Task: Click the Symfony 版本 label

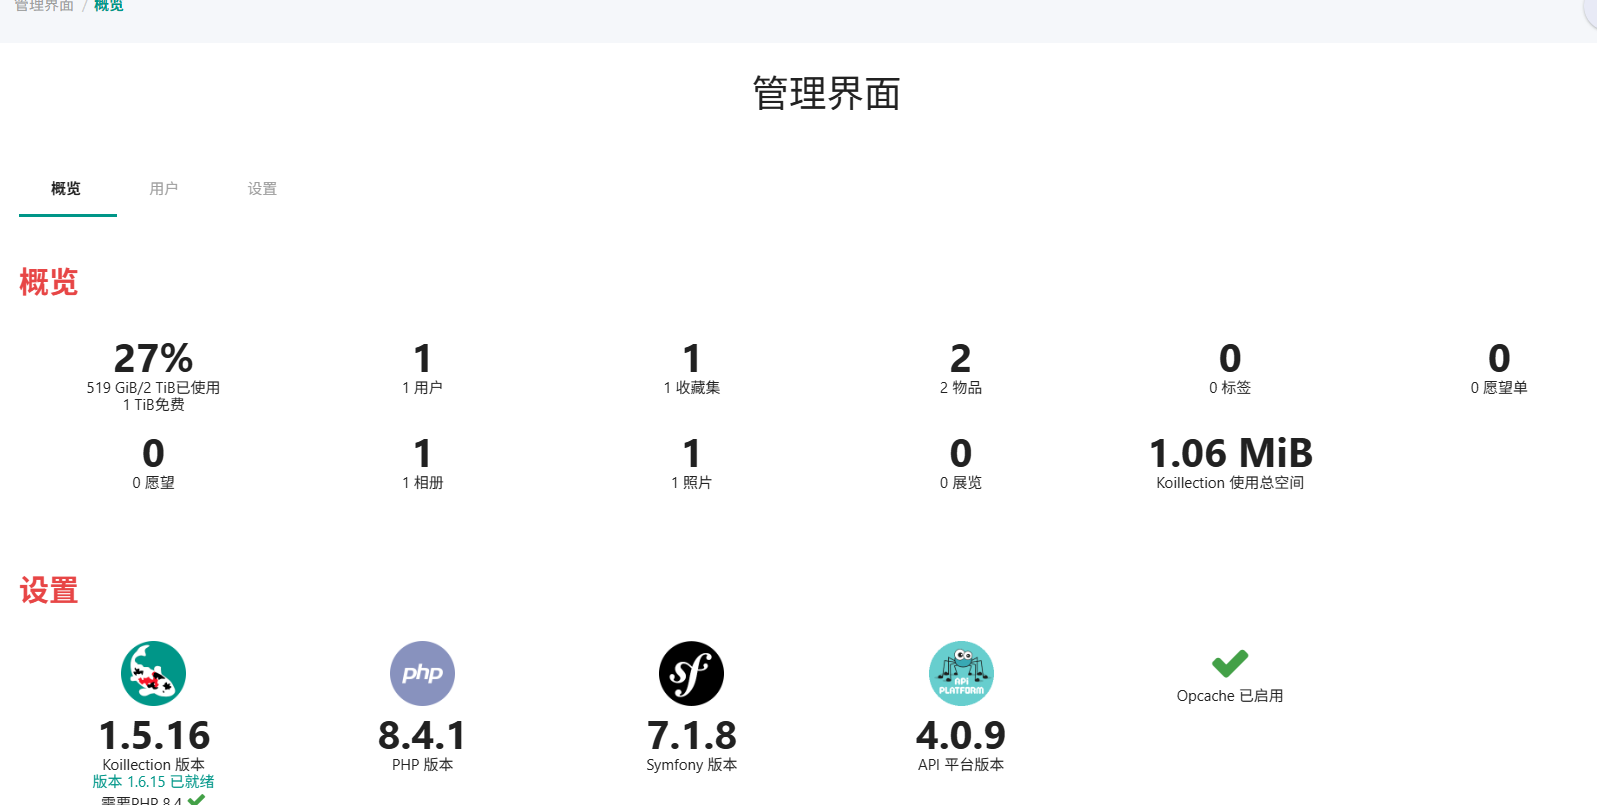Action: click(691, 765)
